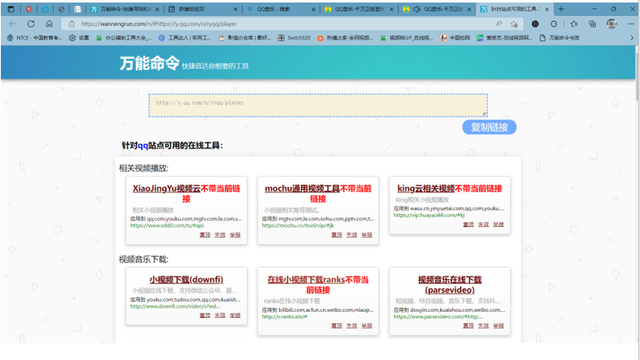Open the 小视频下载(downfi) tool link
The width and height of the screenshot is (640, 360).
(186, 280)
